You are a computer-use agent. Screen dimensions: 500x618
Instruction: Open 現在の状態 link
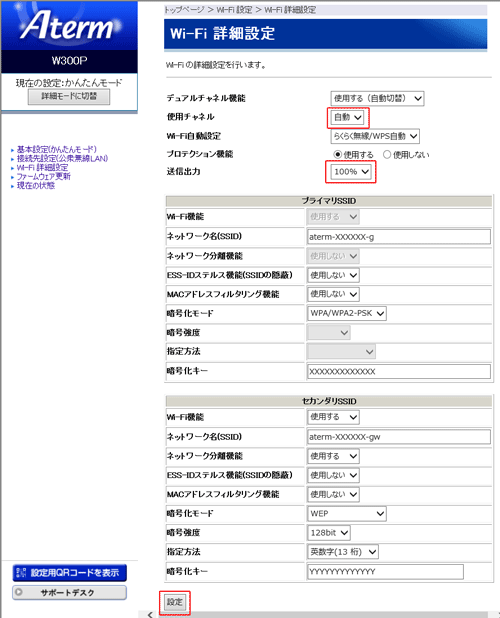point(36,186)
